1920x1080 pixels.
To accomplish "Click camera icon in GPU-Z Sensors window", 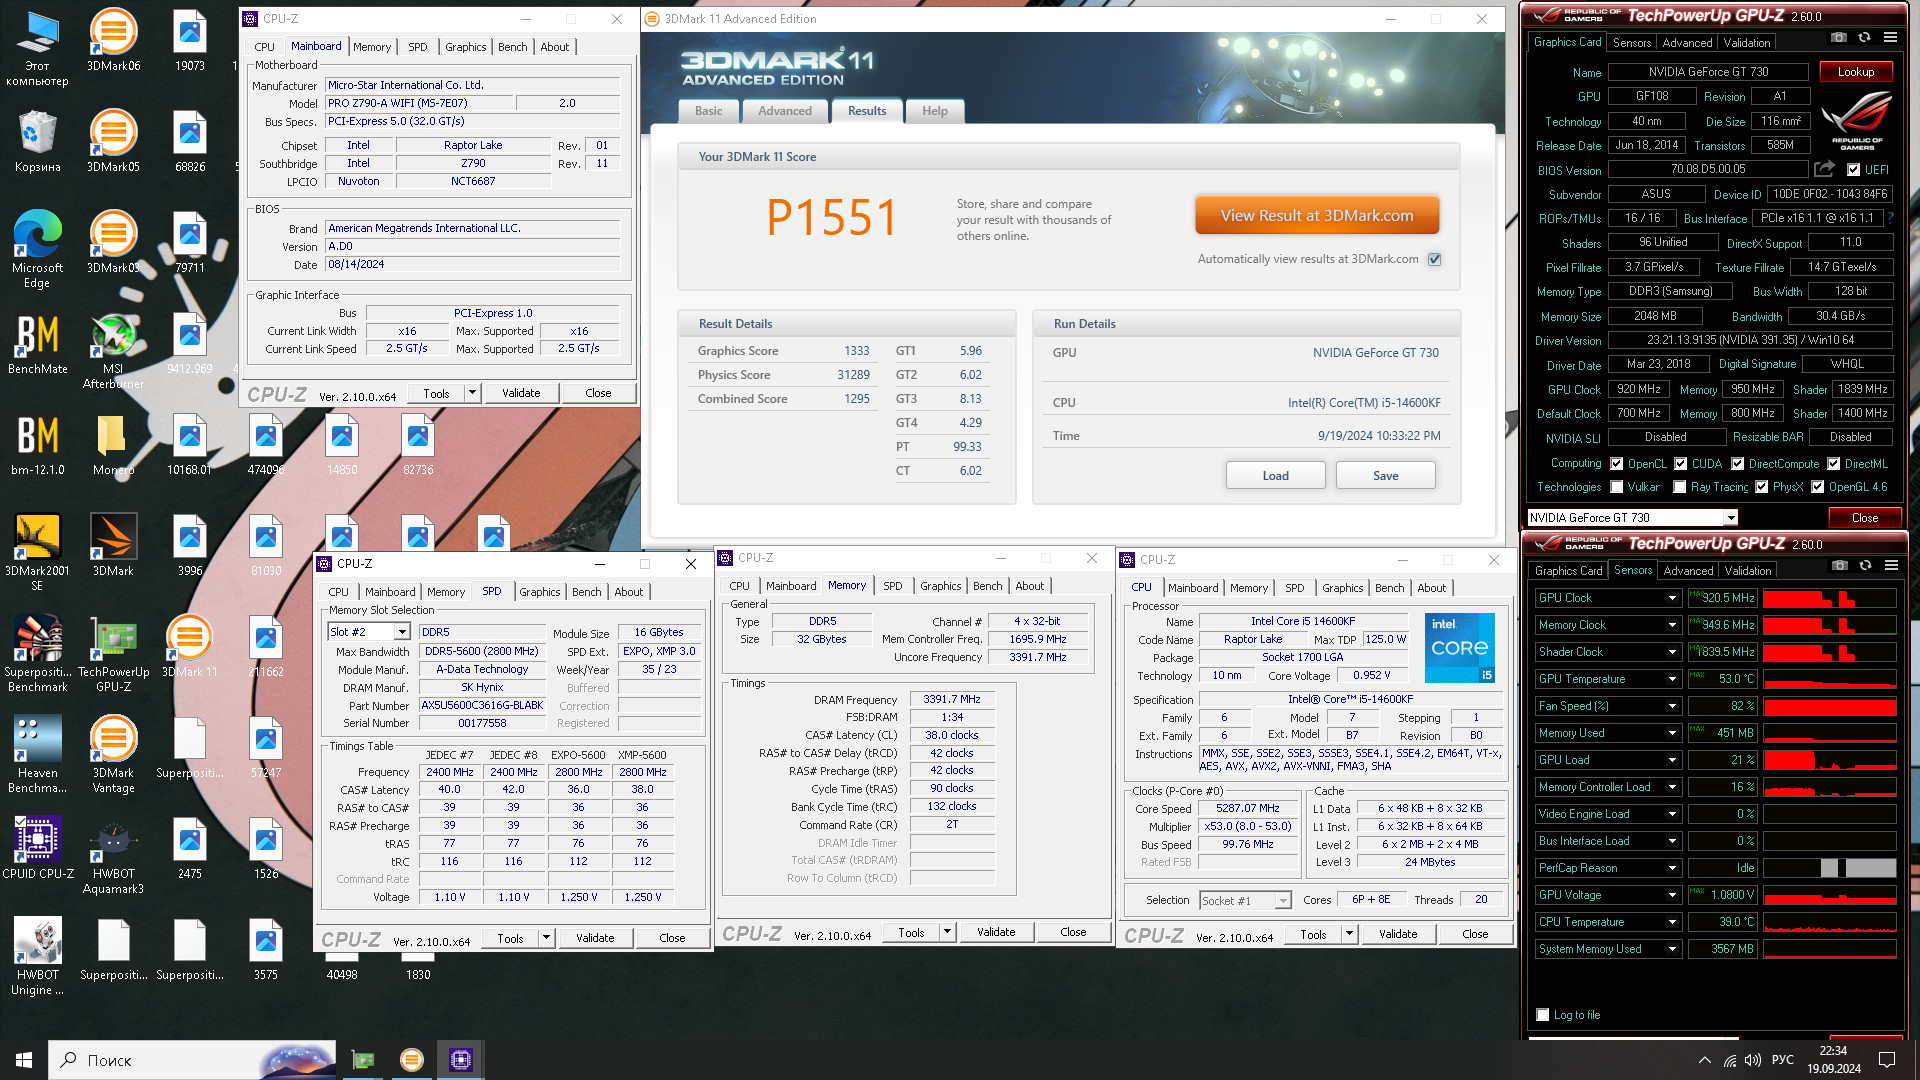I will tap(1839, 566).
